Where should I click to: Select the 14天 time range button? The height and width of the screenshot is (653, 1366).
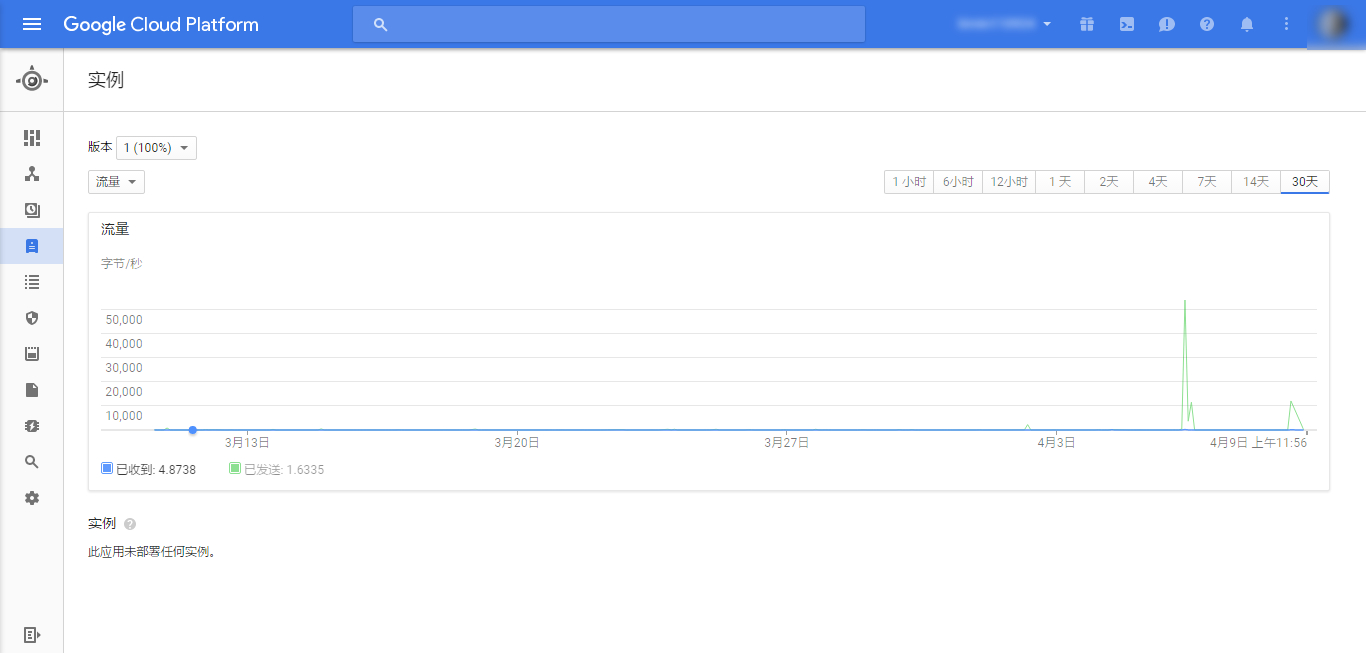[1256, 182]
